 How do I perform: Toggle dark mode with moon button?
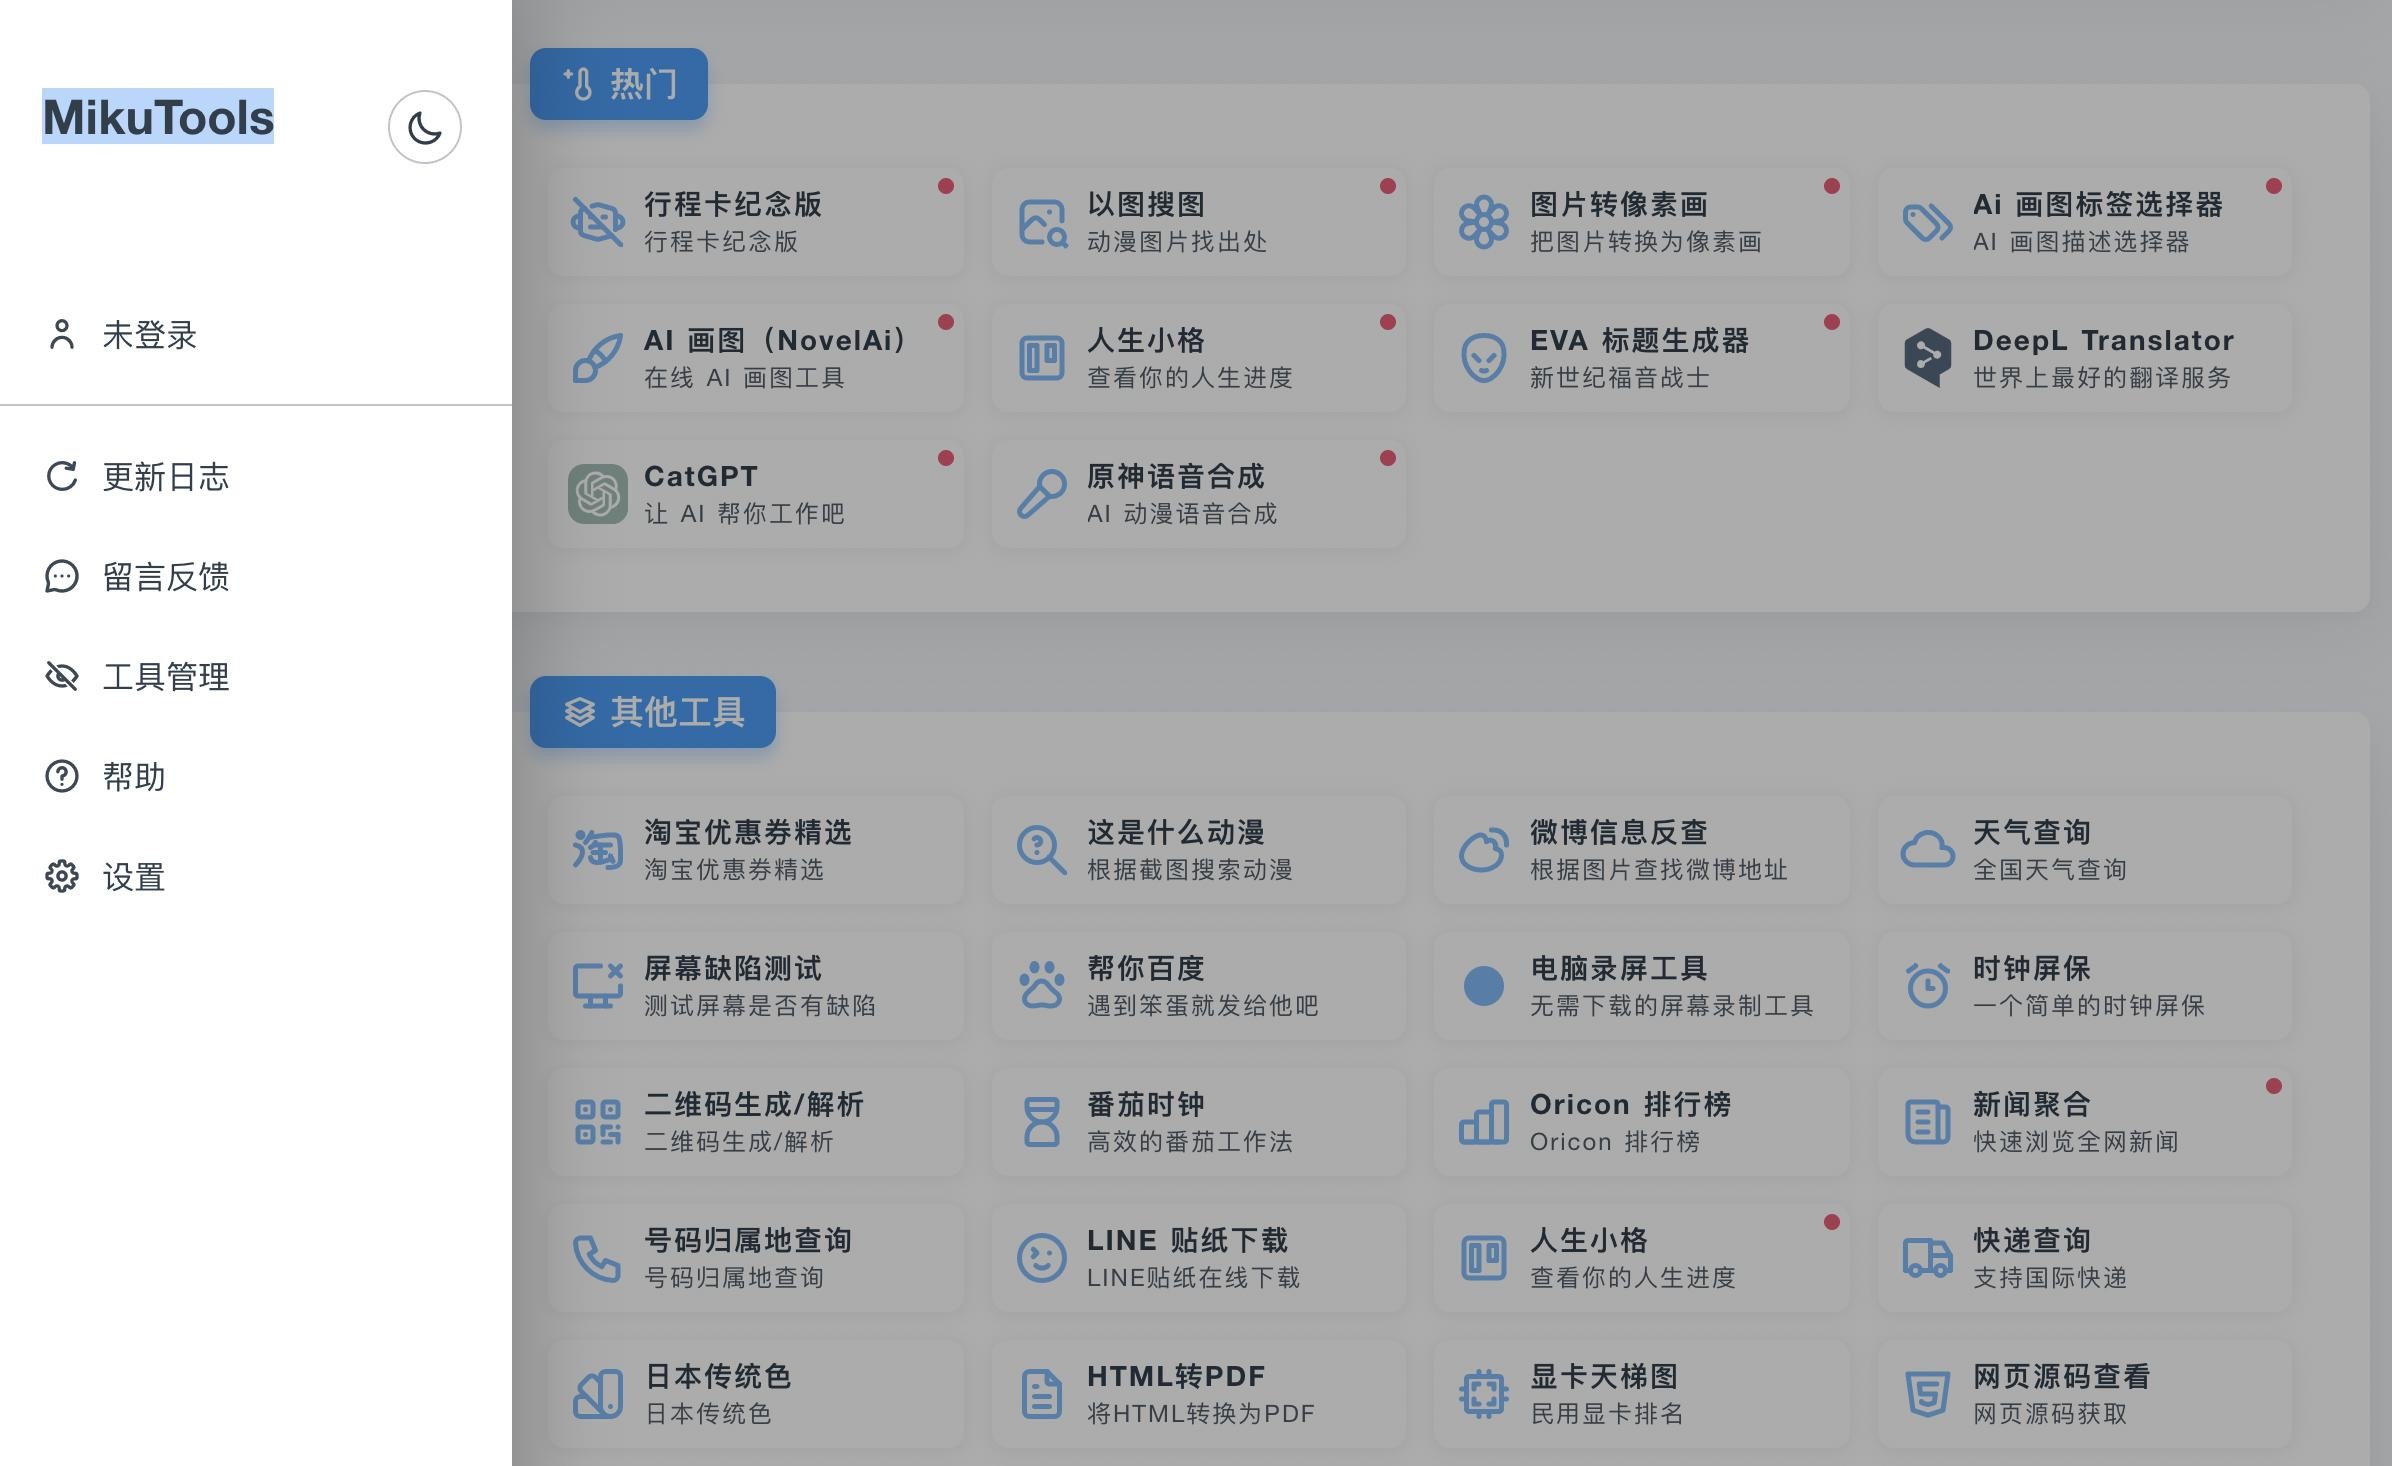(x=424, y=127)
